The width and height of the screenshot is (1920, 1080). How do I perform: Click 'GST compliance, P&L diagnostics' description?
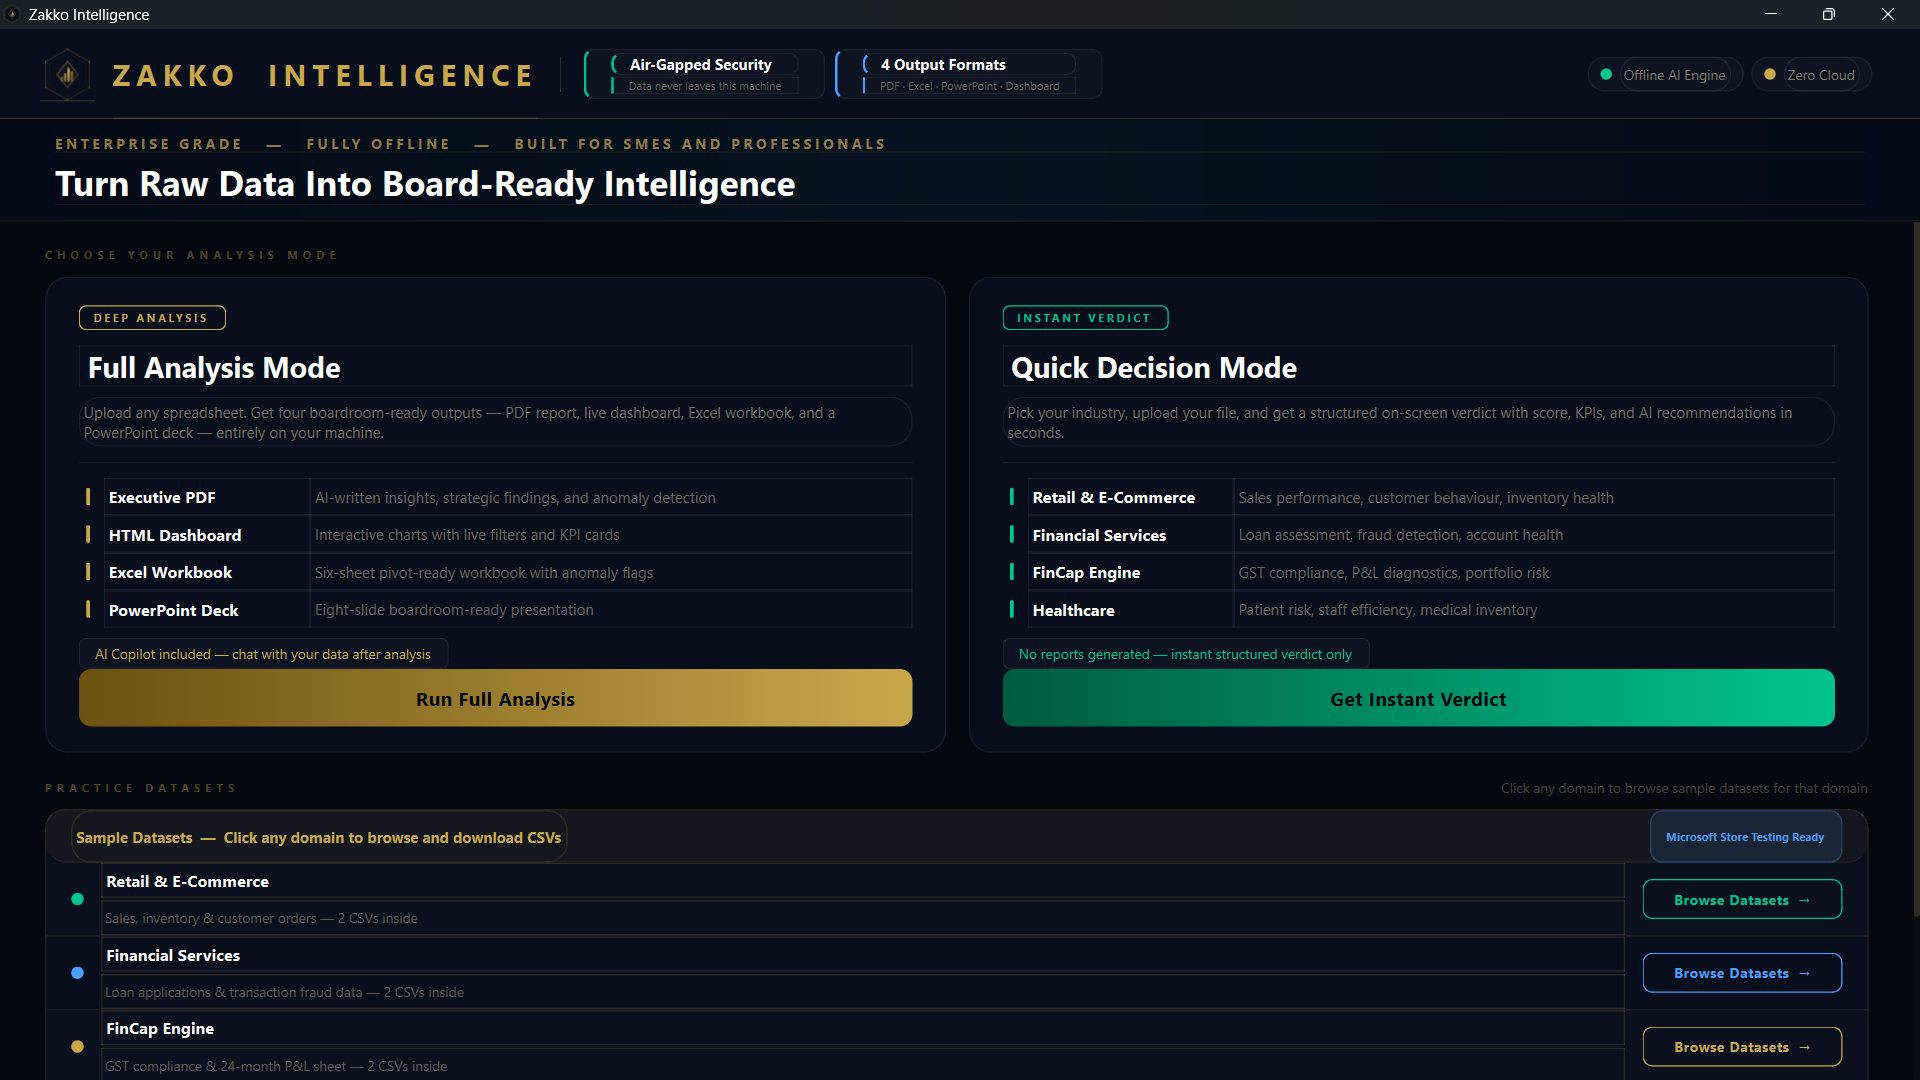click(x=1394, y=573)
